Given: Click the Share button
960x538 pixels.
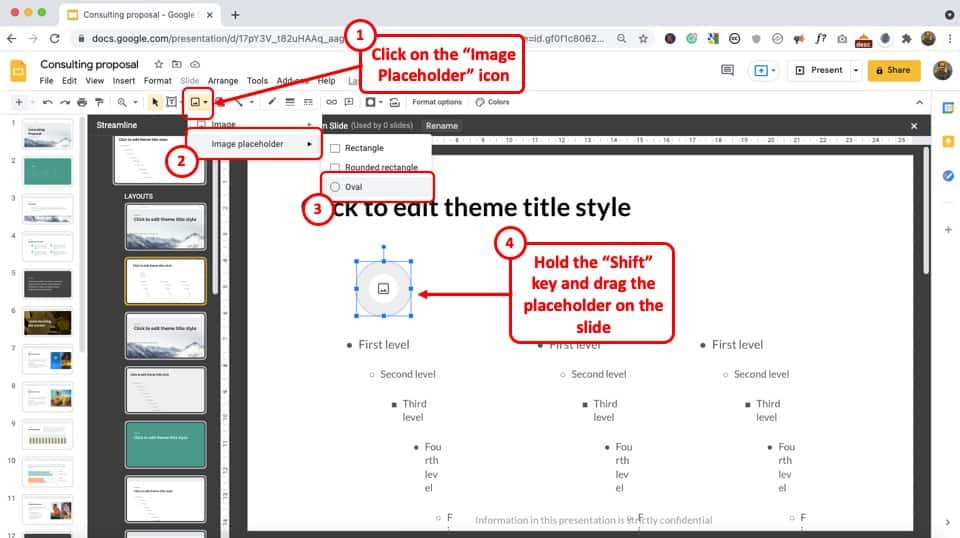Looking at the screenshot, I should click(894, 70).
